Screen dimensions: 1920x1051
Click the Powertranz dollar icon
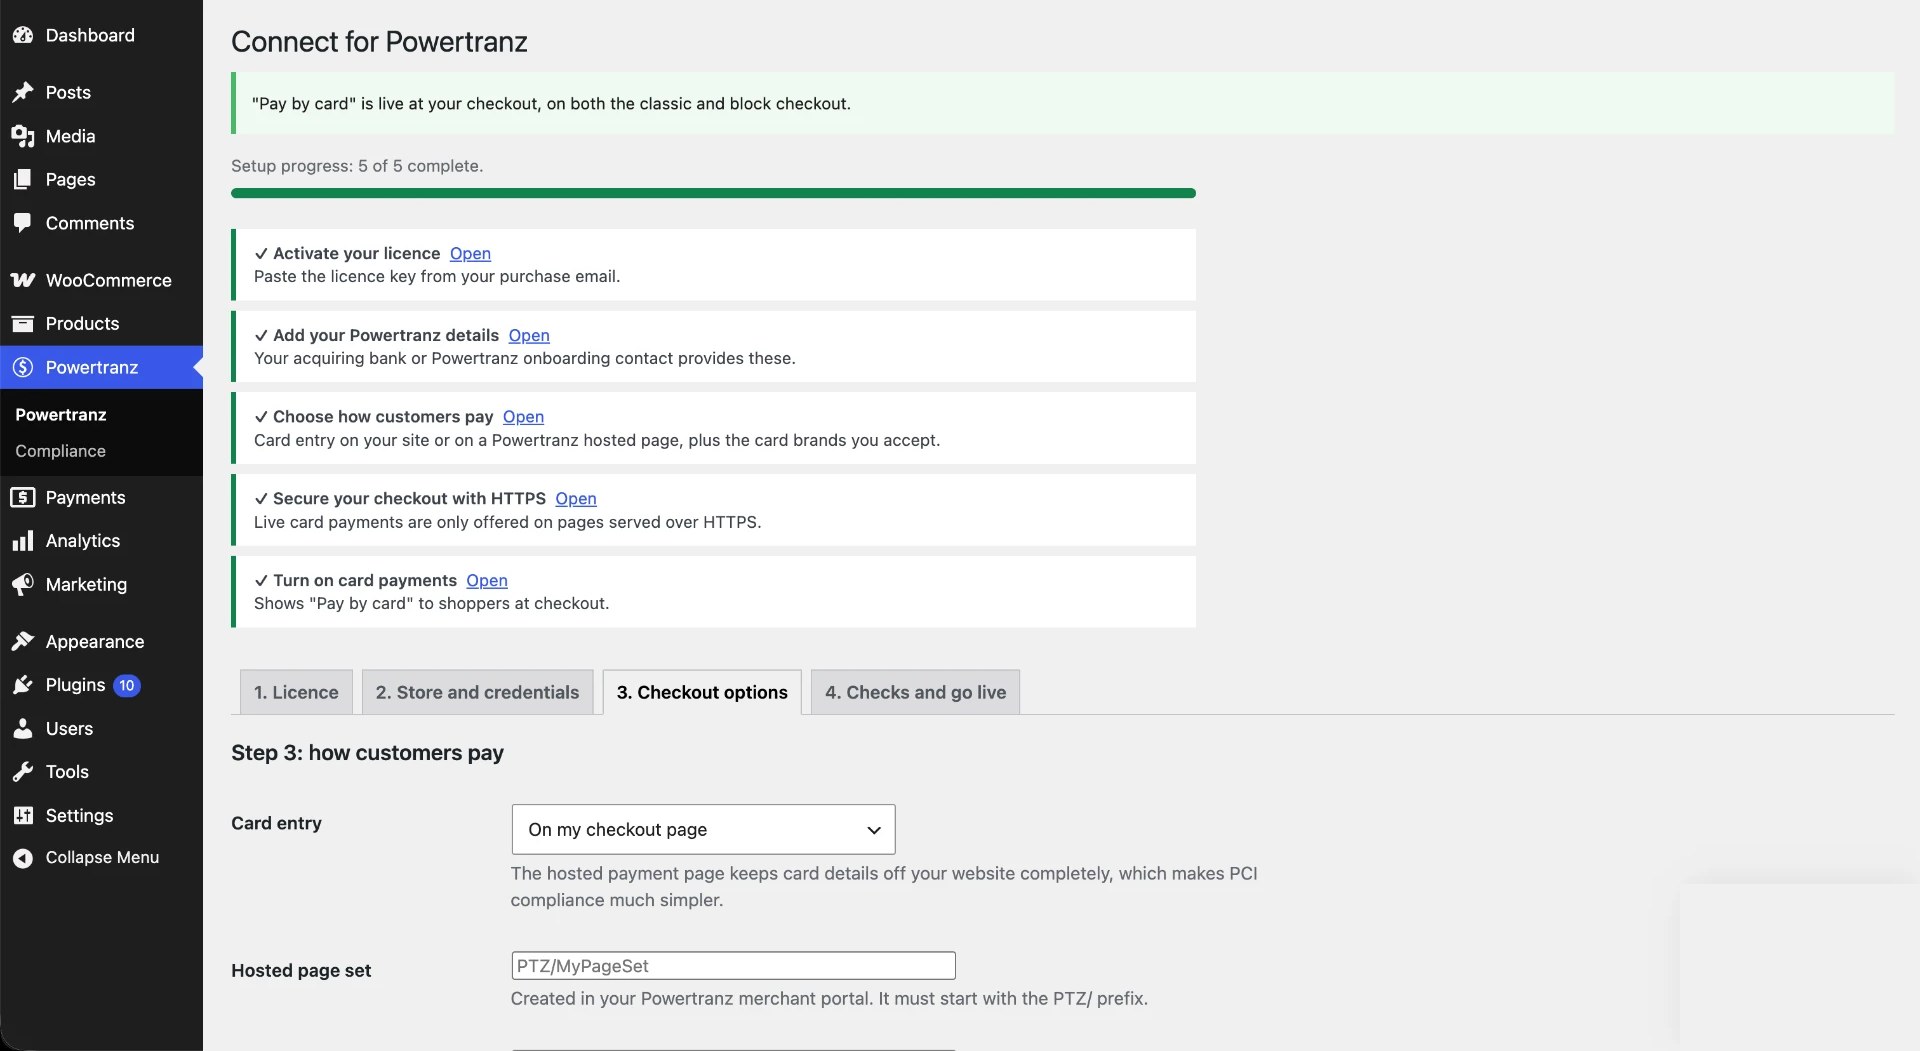(23, 367)
